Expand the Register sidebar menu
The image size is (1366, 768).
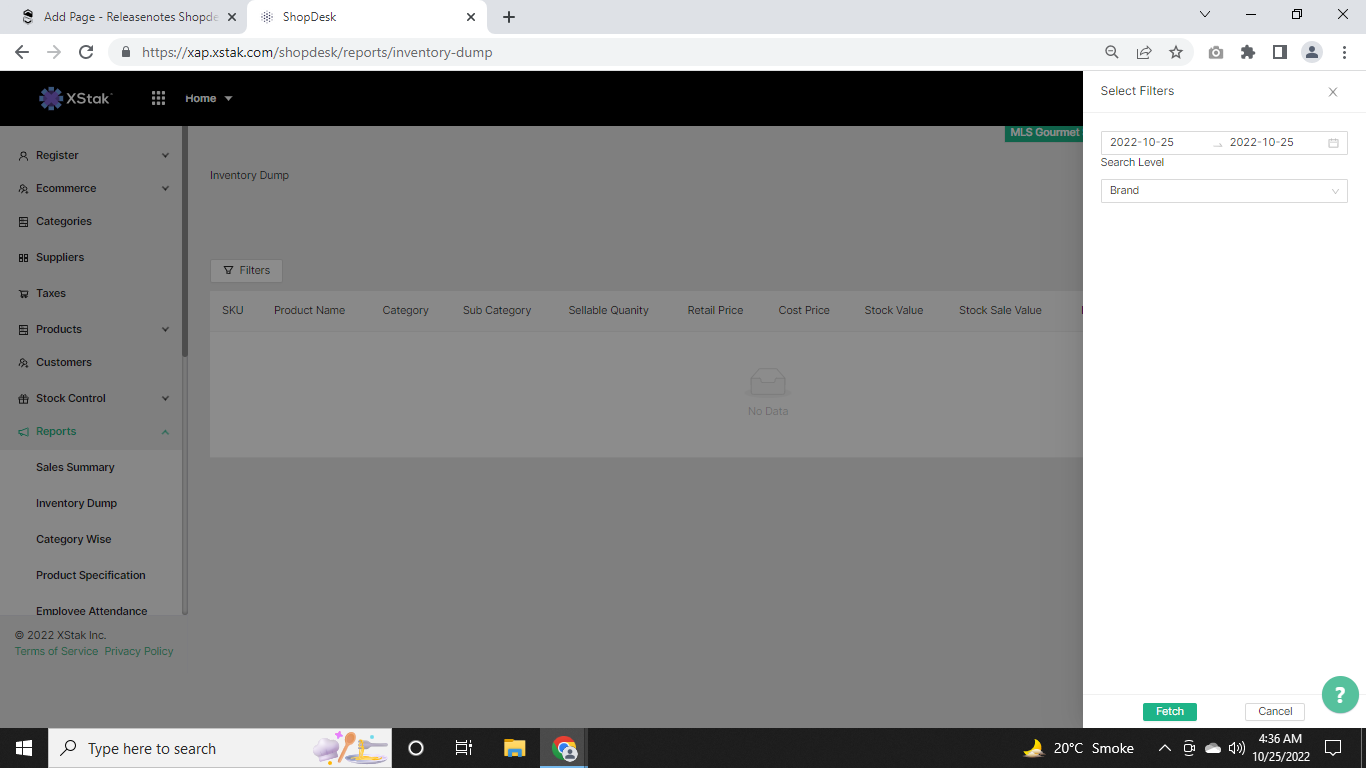(93, 155)
